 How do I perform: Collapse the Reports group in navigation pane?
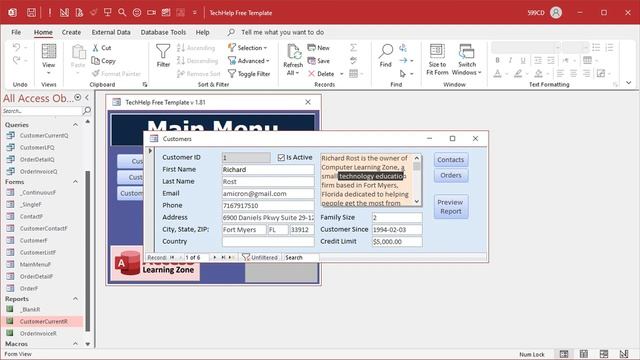pos(76,299)
